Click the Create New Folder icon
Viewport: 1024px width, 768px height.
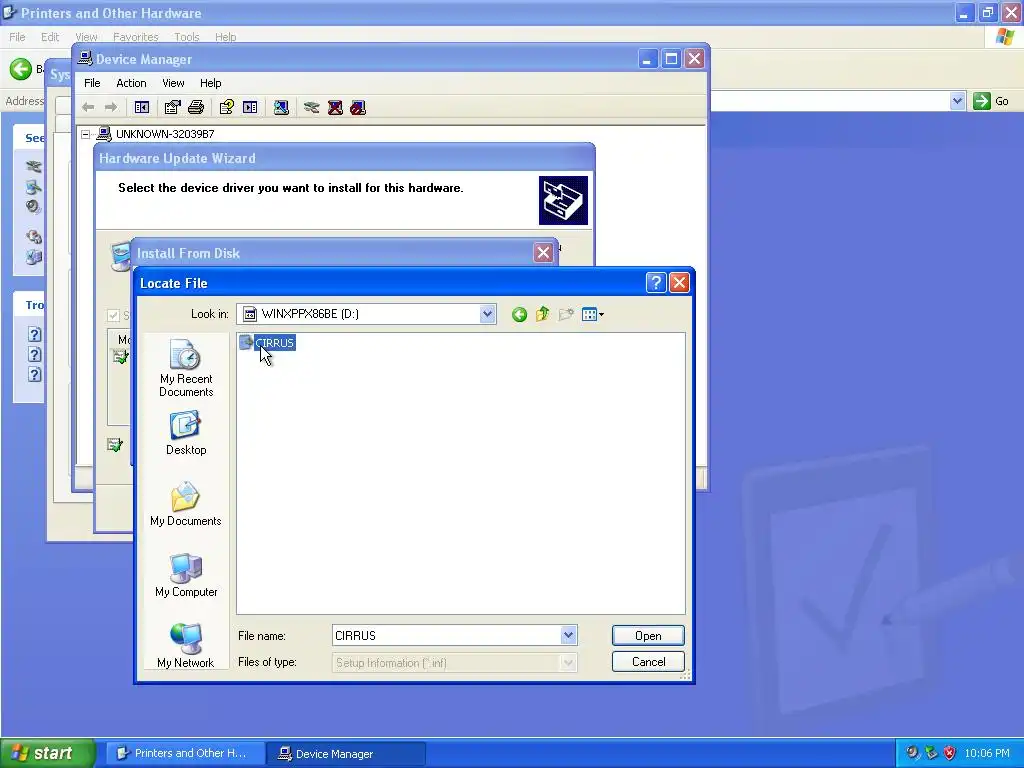coord(566,315)
